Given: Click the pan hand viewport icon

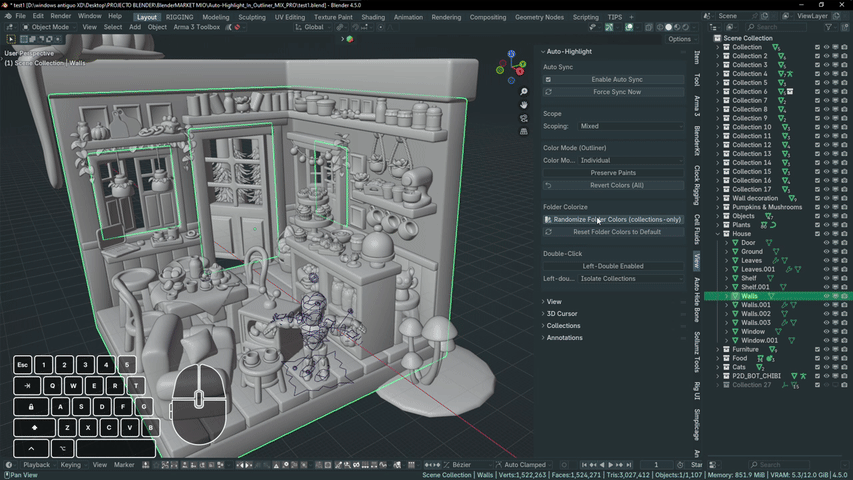Looking at the screenshot, I should click(x=523, y=104).
